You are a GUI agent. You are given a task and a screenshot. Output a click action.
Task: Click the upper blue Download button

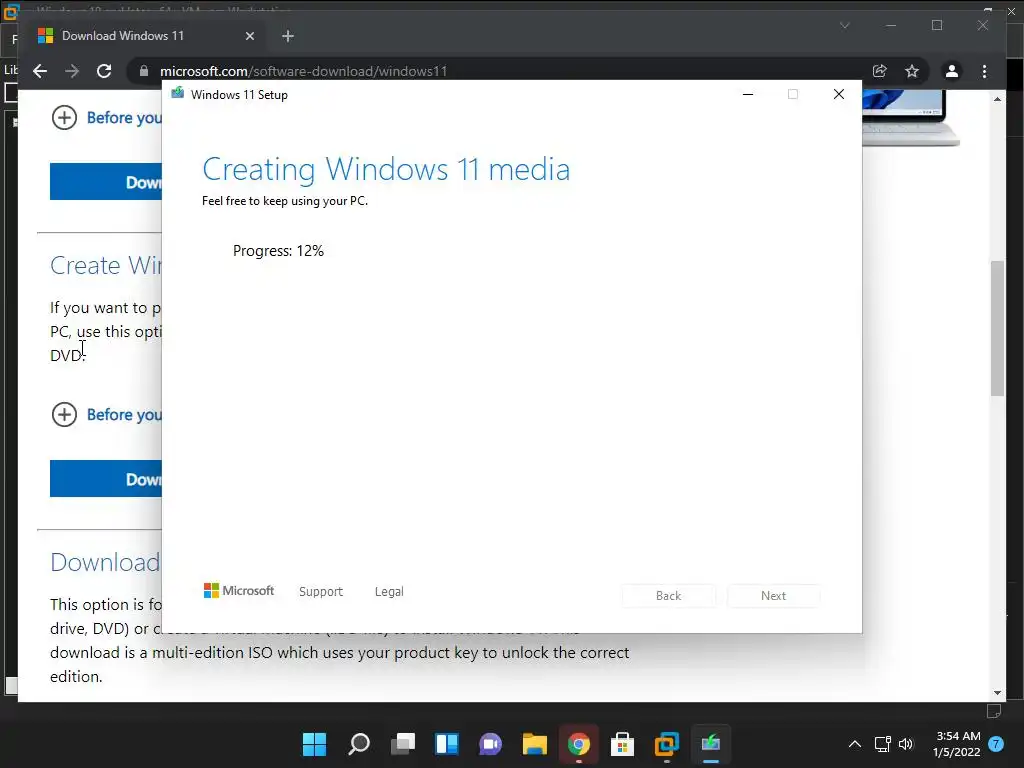[106, 182]
